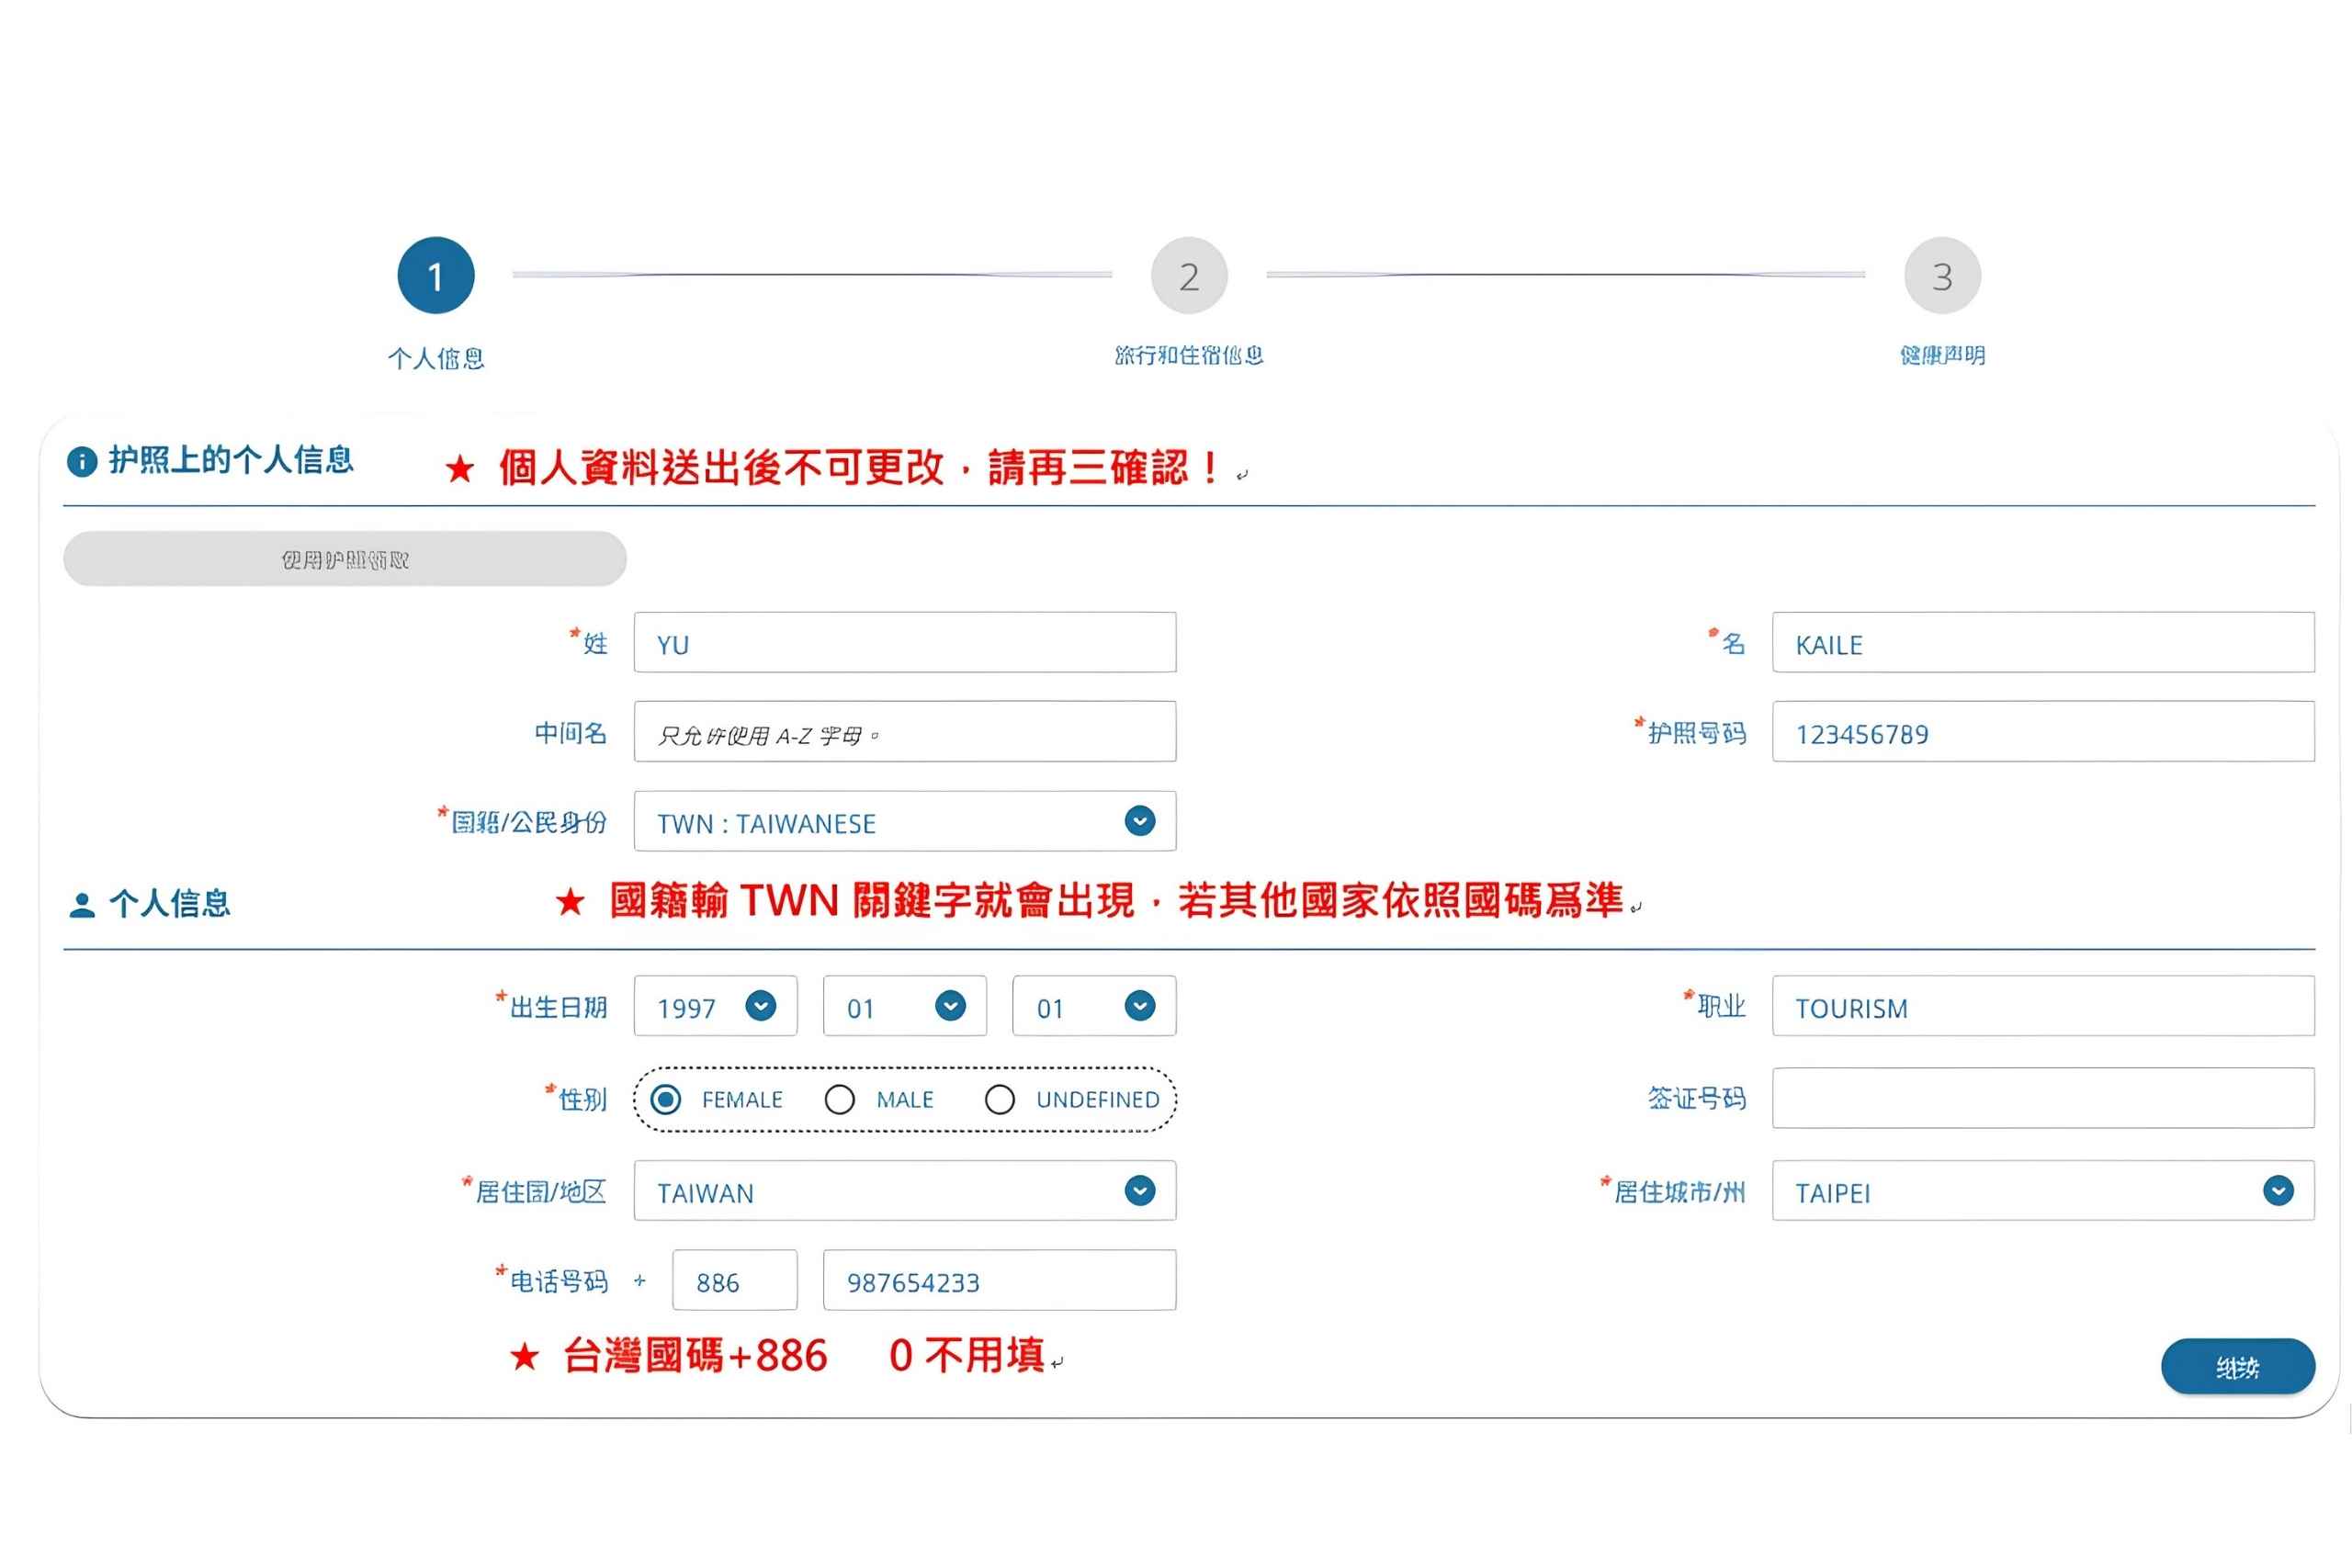Select the UNDEFINED gender radio button
Viewport: 2352px width, 1568px height.
[x=1000, y=1100]
